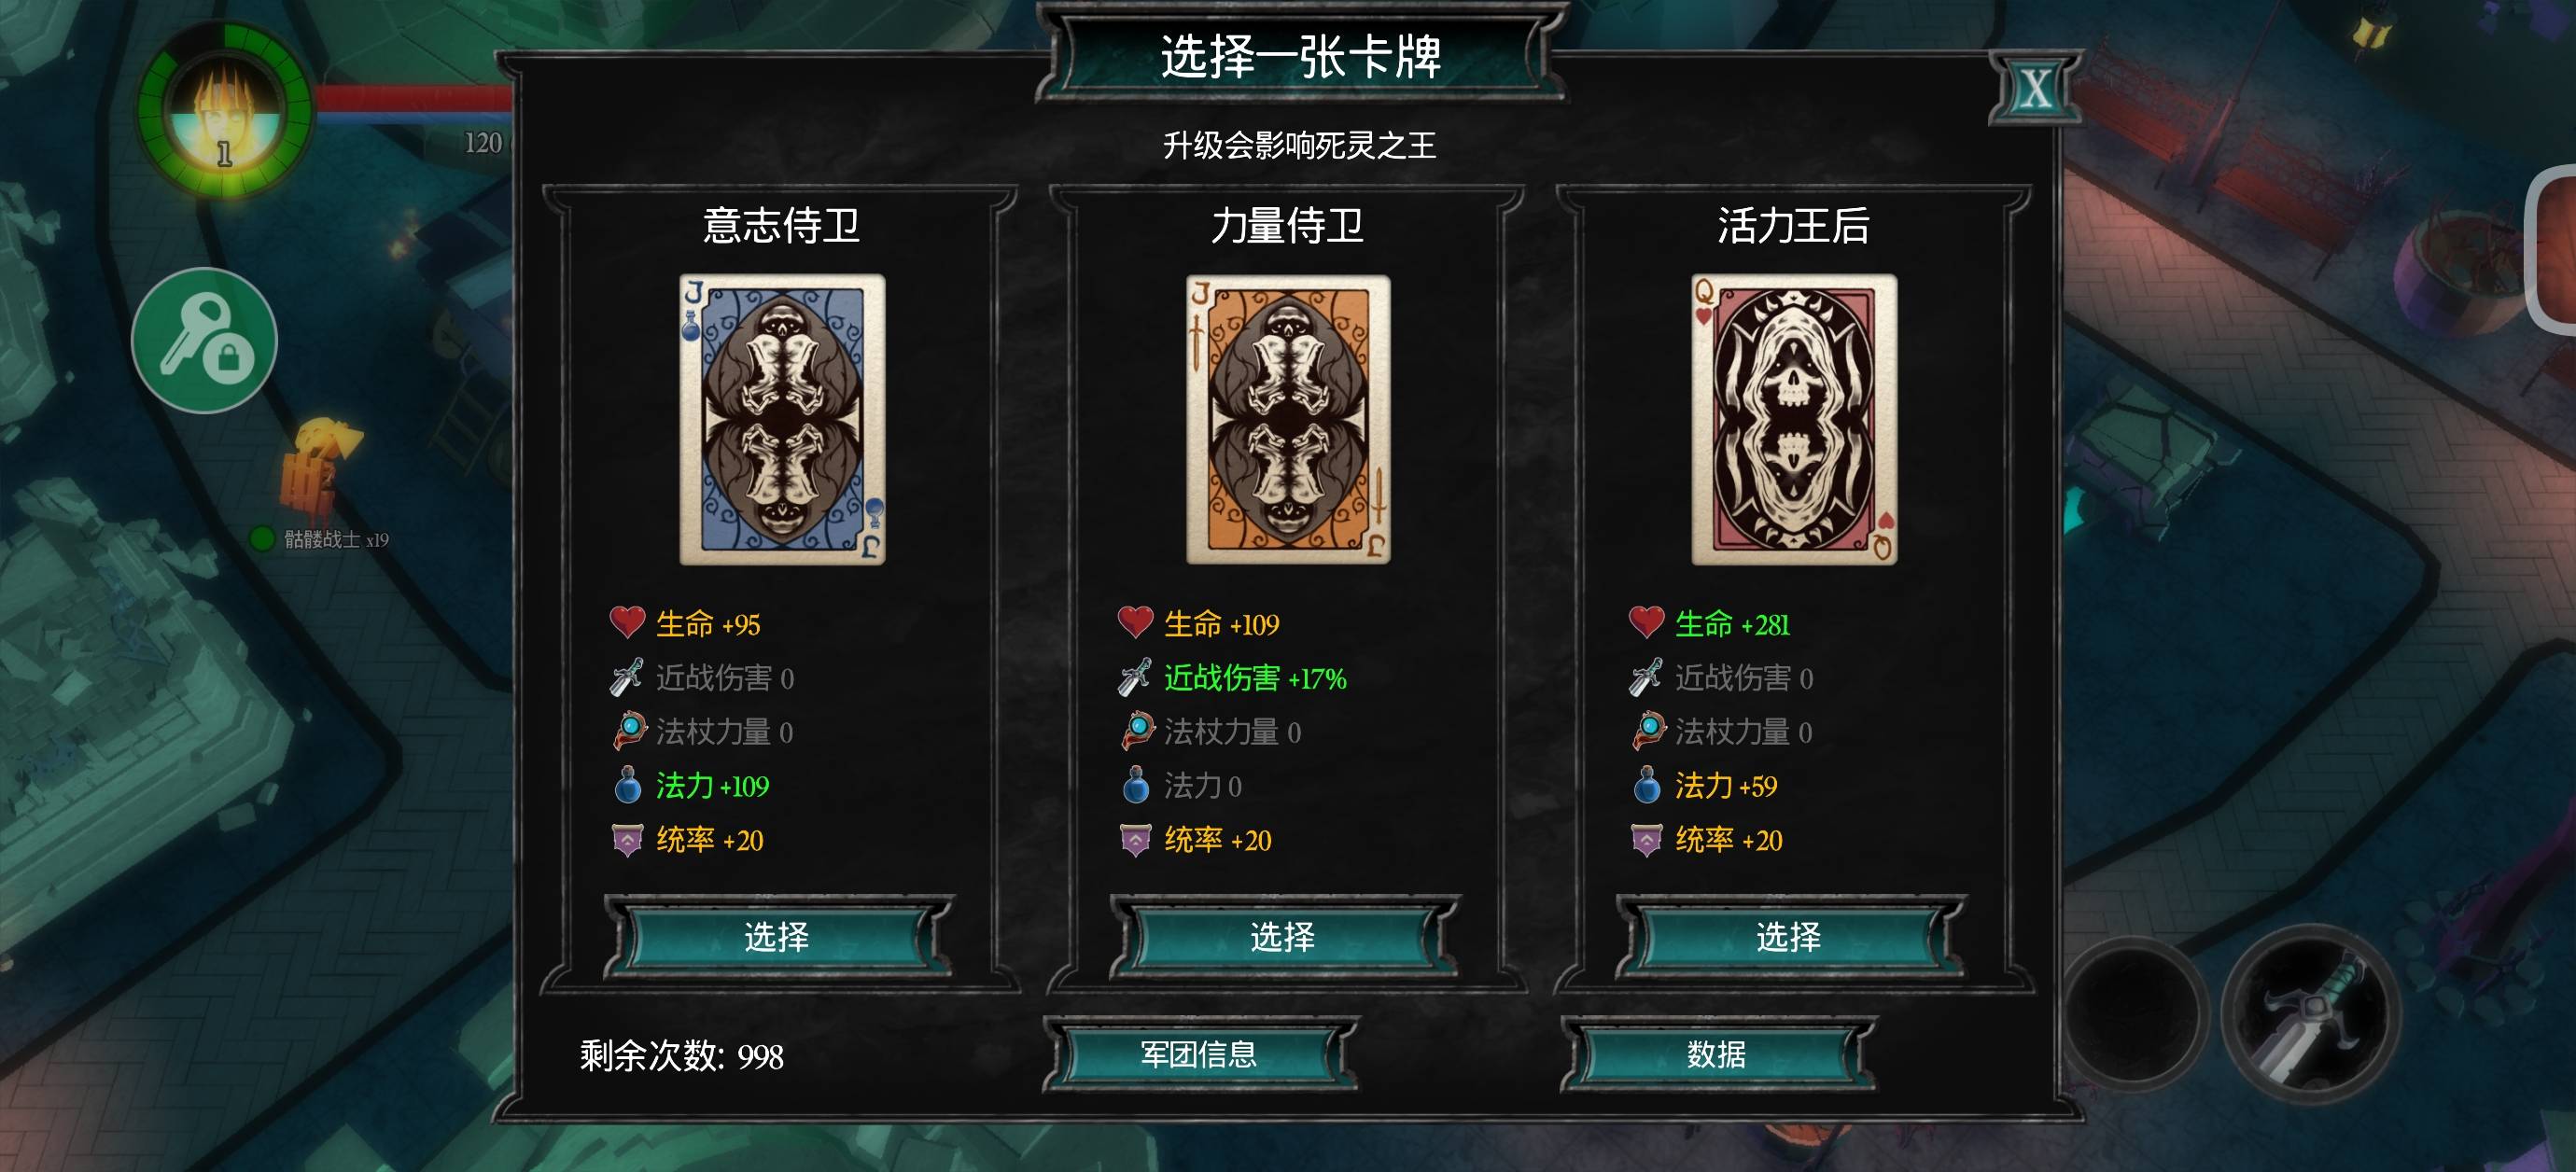
Task: Click the red health bar
Action: click(413, 98)
